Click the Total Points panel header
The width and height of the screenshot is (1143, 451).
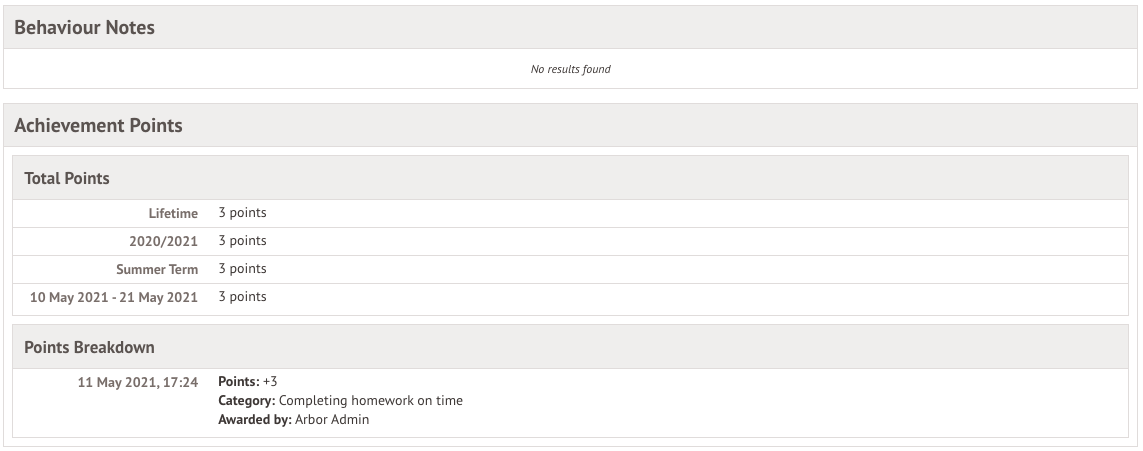point(67,178)
